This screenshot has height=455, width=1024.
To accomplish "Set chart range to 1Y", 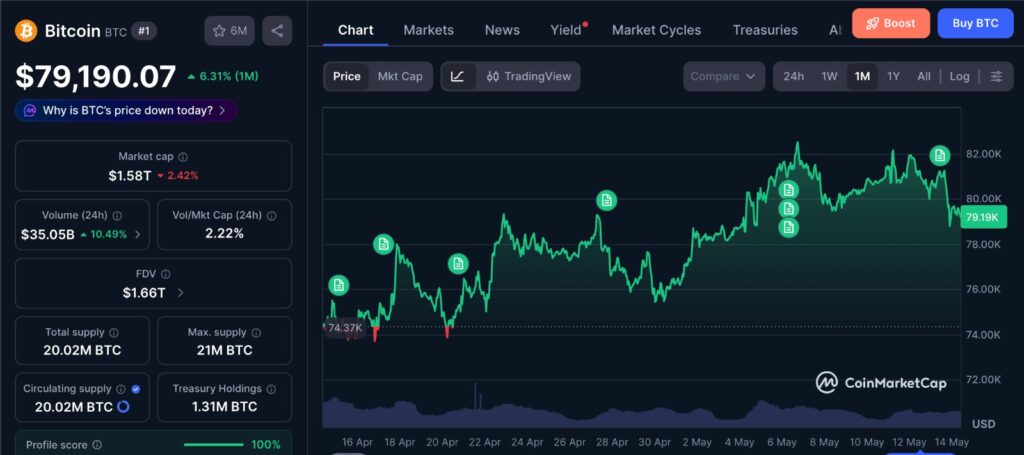I will [x=893, y=76].
